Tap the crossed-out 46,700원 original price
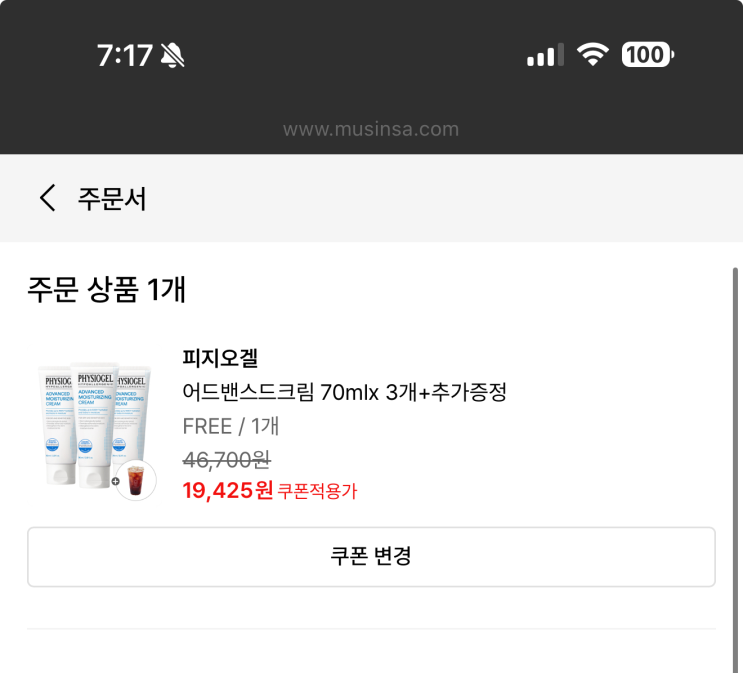 pos(226,460)
